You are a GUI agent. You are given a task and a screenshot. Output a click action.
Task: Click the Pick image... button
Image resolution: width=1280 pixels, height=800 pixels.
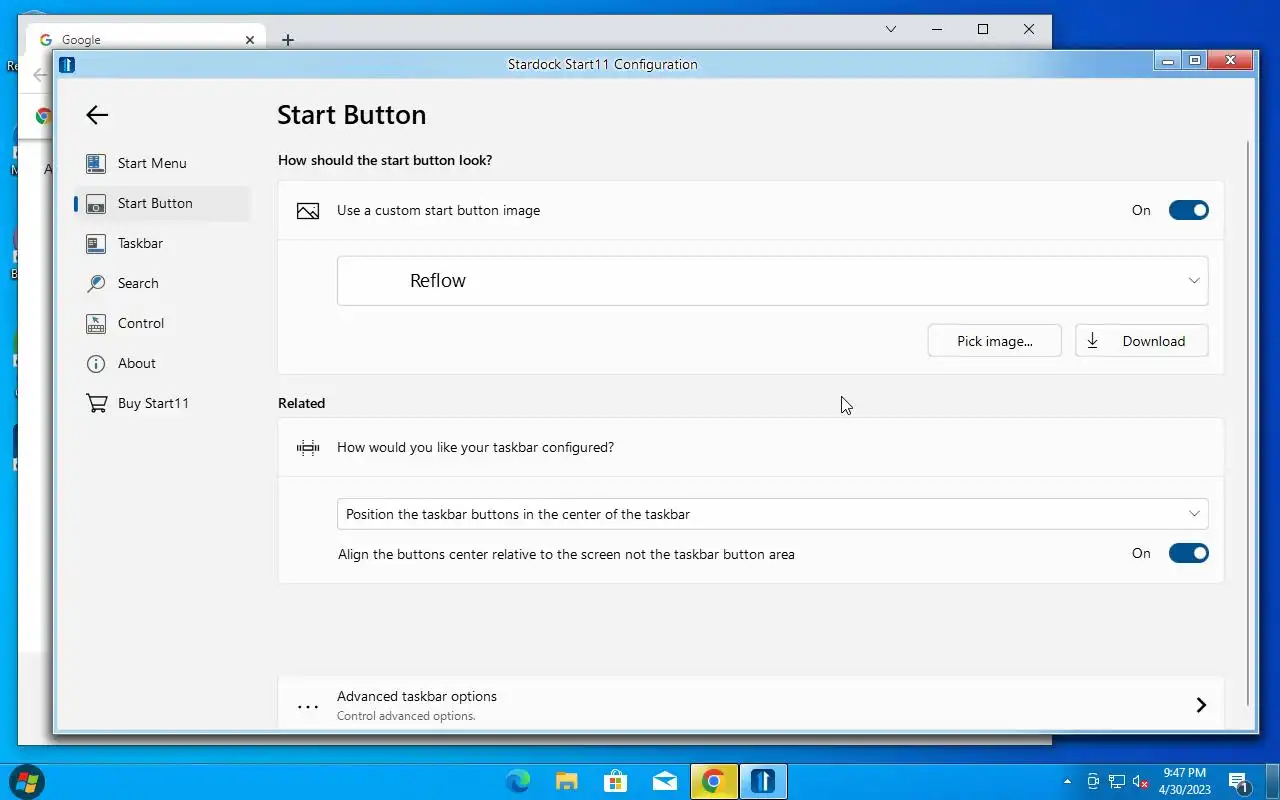[x=995, y=341]
